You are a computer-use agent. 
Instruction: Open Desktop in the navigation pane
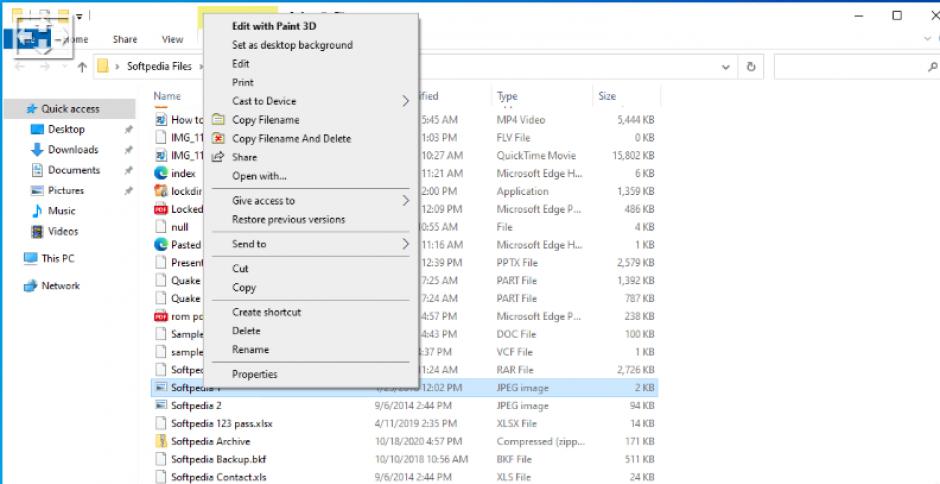point(66,129)
